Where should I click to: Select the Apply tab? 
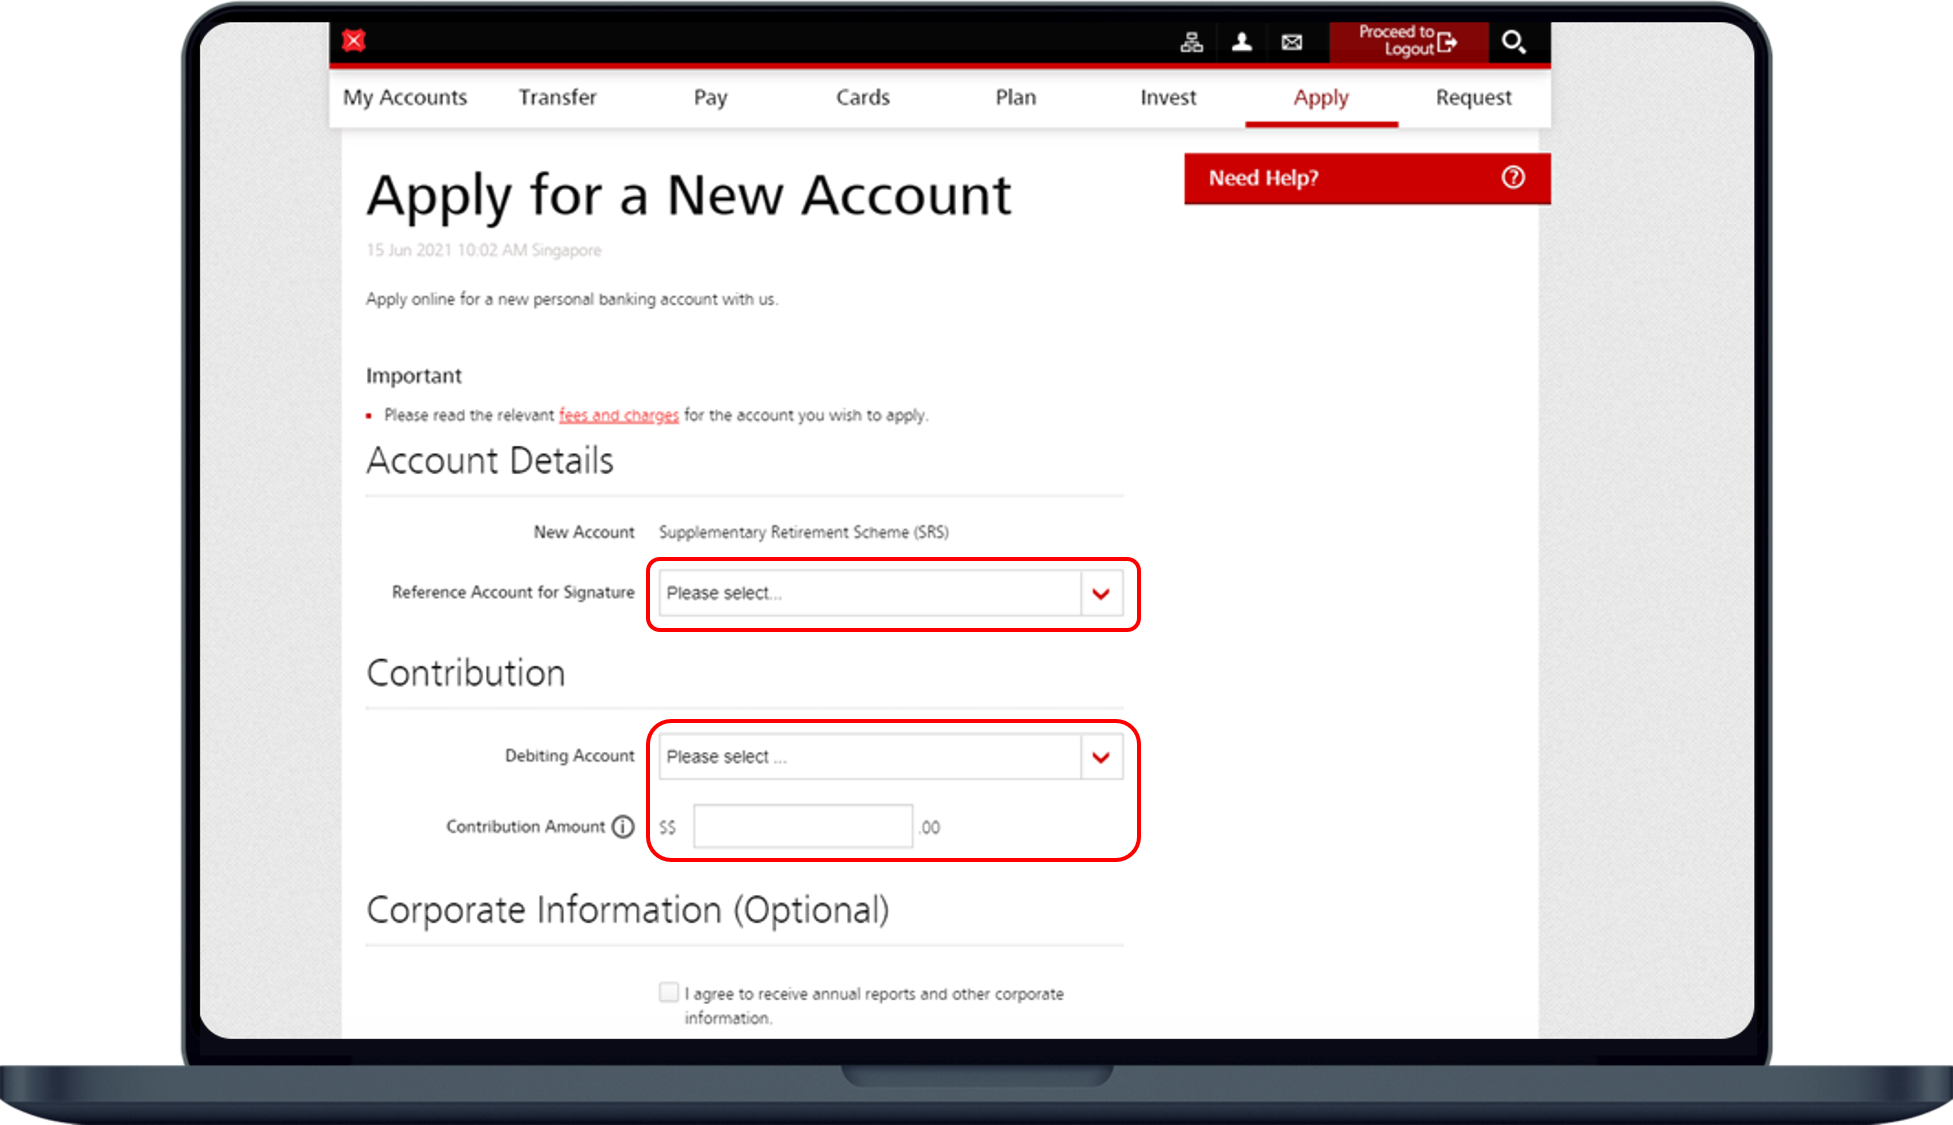pos(1320,98)
